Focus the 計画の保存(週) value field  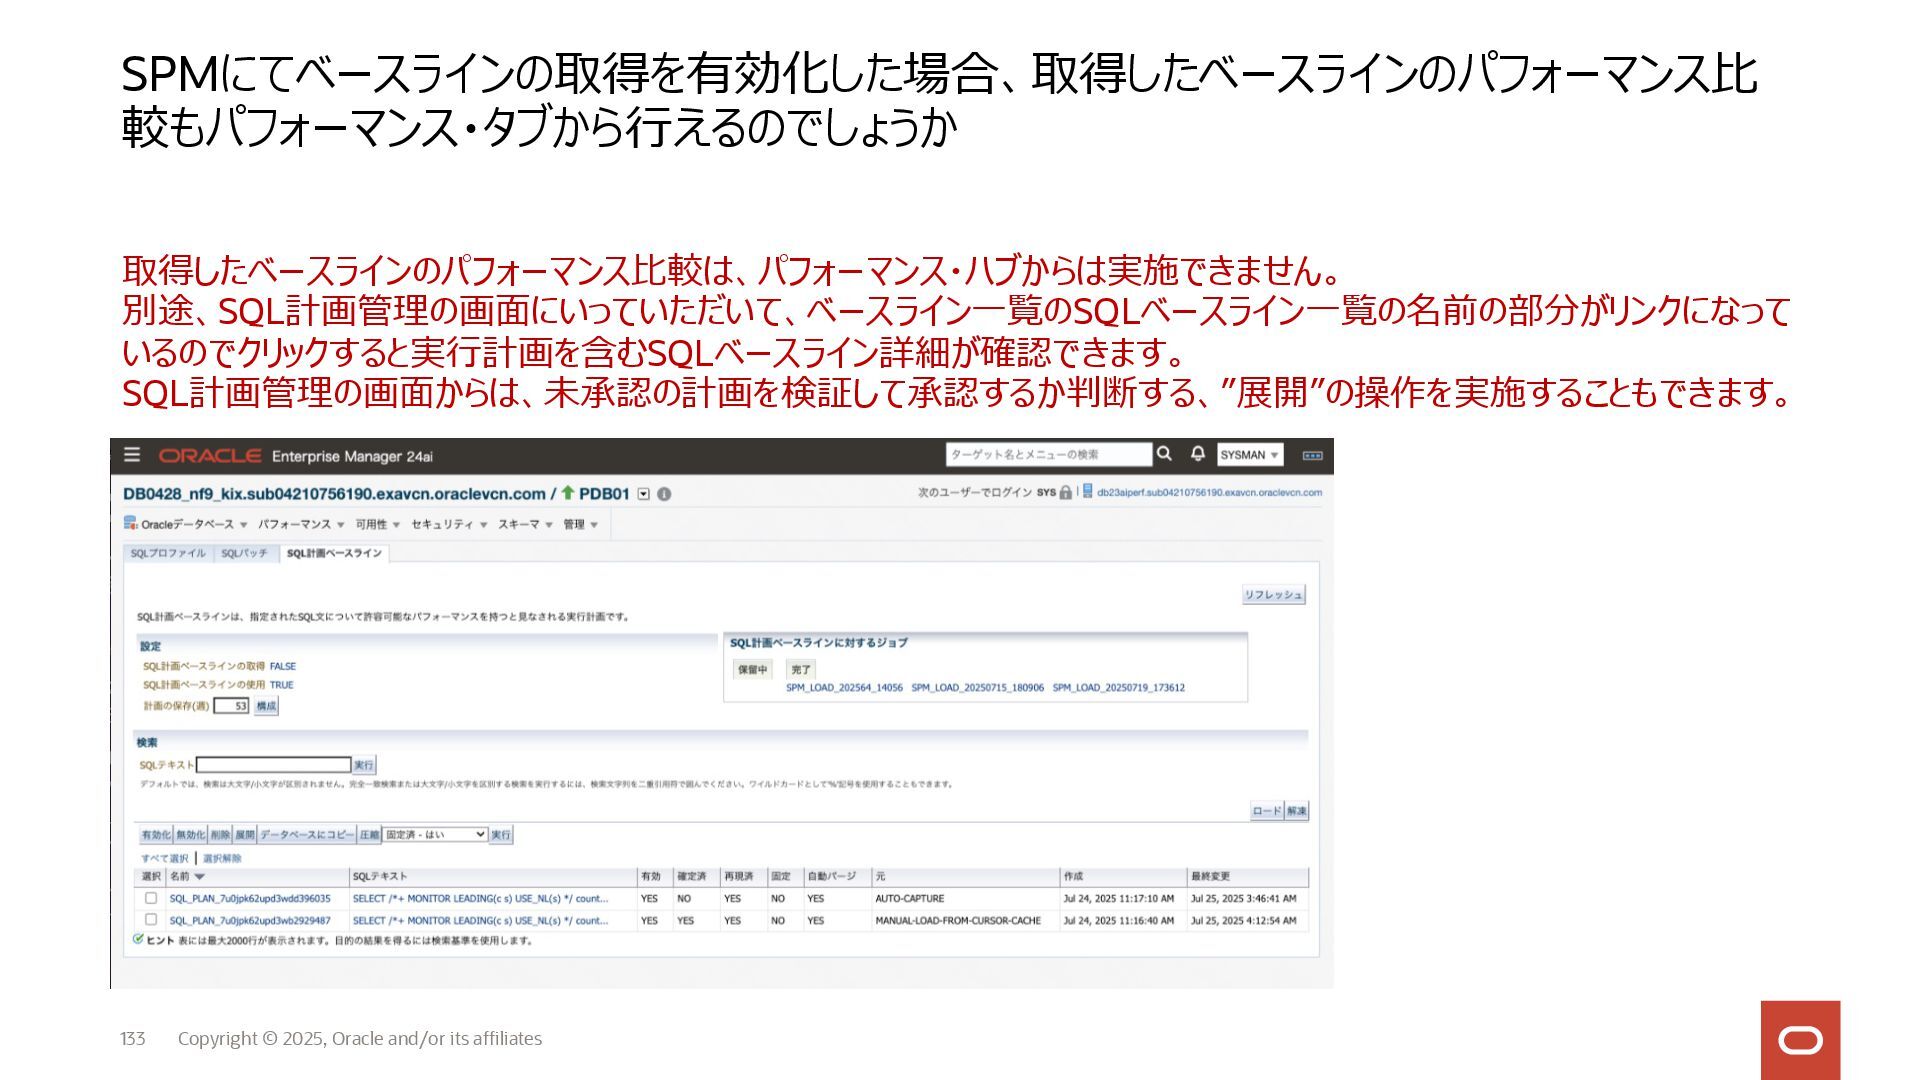[x=231, y=706]
